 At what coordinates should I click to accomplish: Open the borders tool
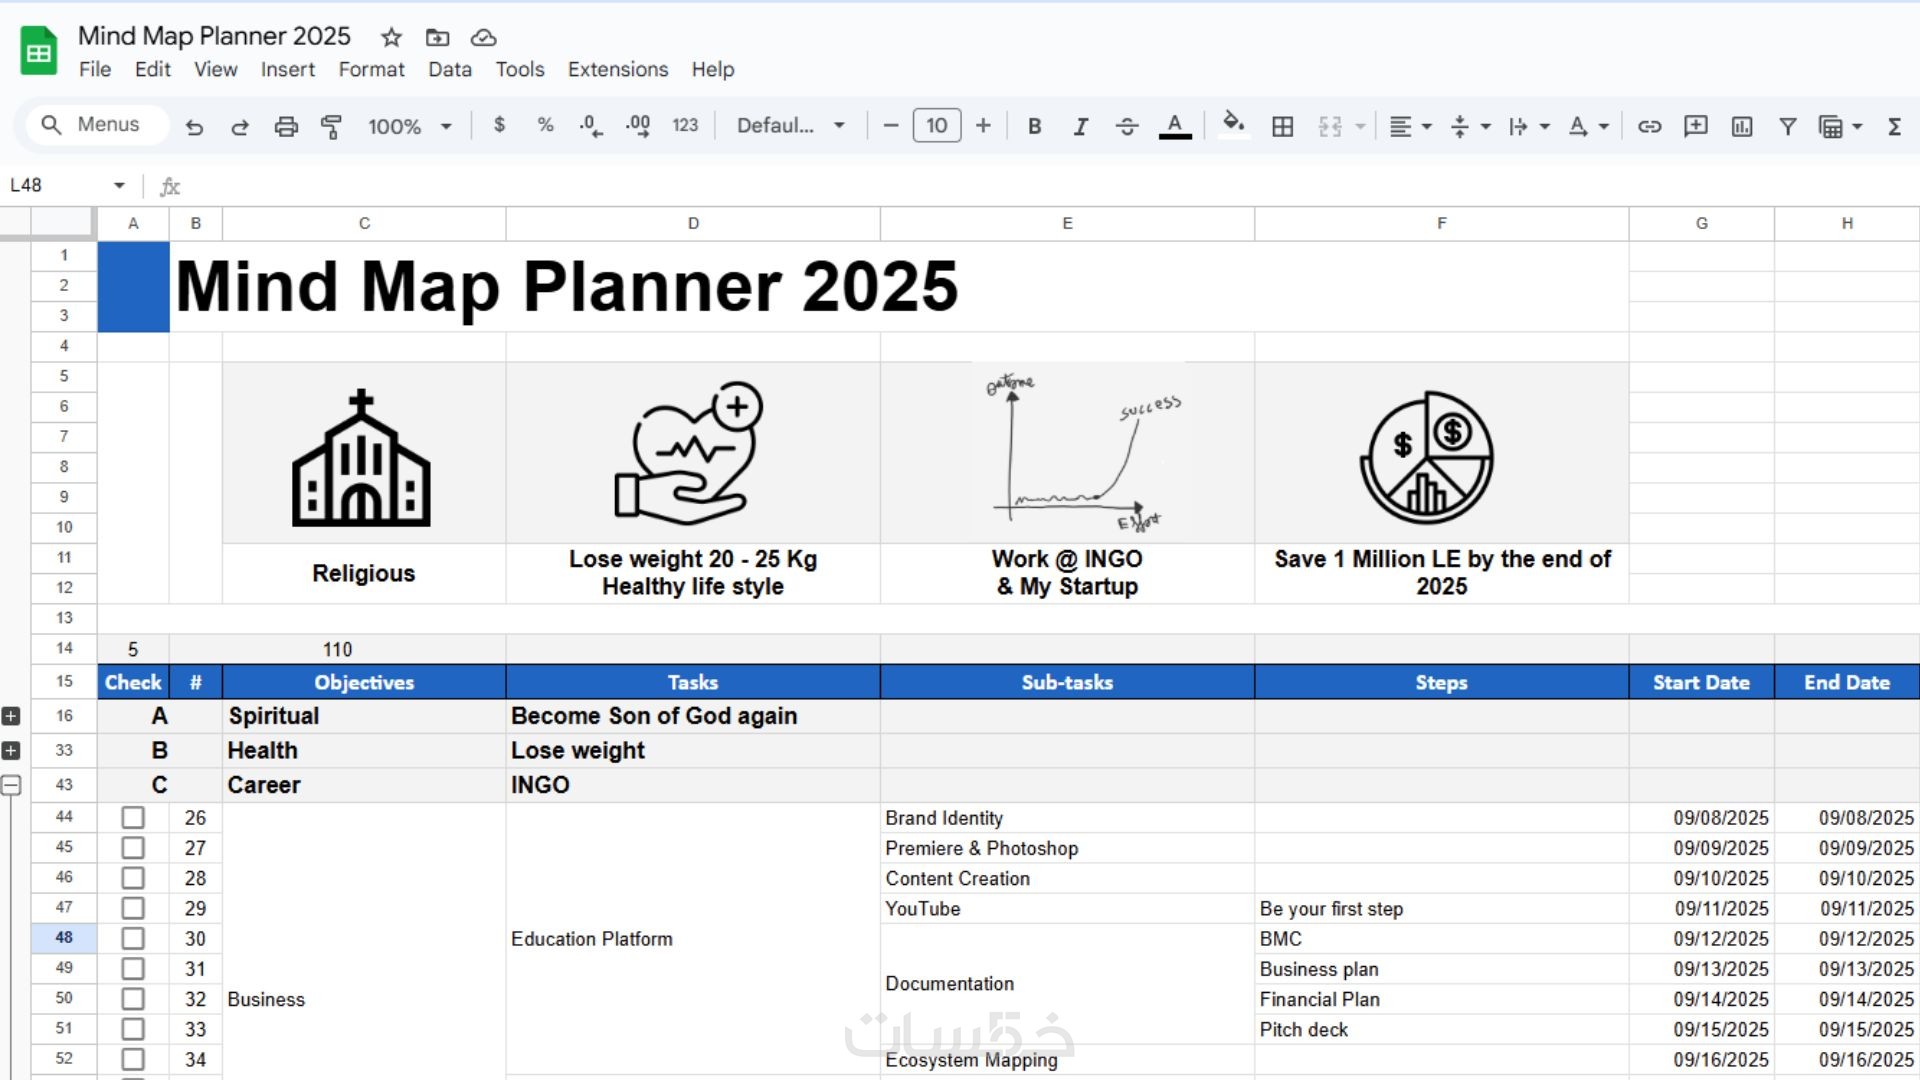point(1282,126)
